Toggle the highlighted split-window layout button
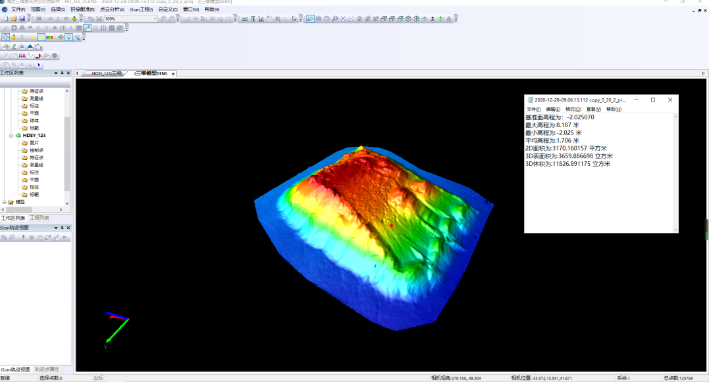Image resolution: width=709 pixels, height=385 pixels. point(87,28)
